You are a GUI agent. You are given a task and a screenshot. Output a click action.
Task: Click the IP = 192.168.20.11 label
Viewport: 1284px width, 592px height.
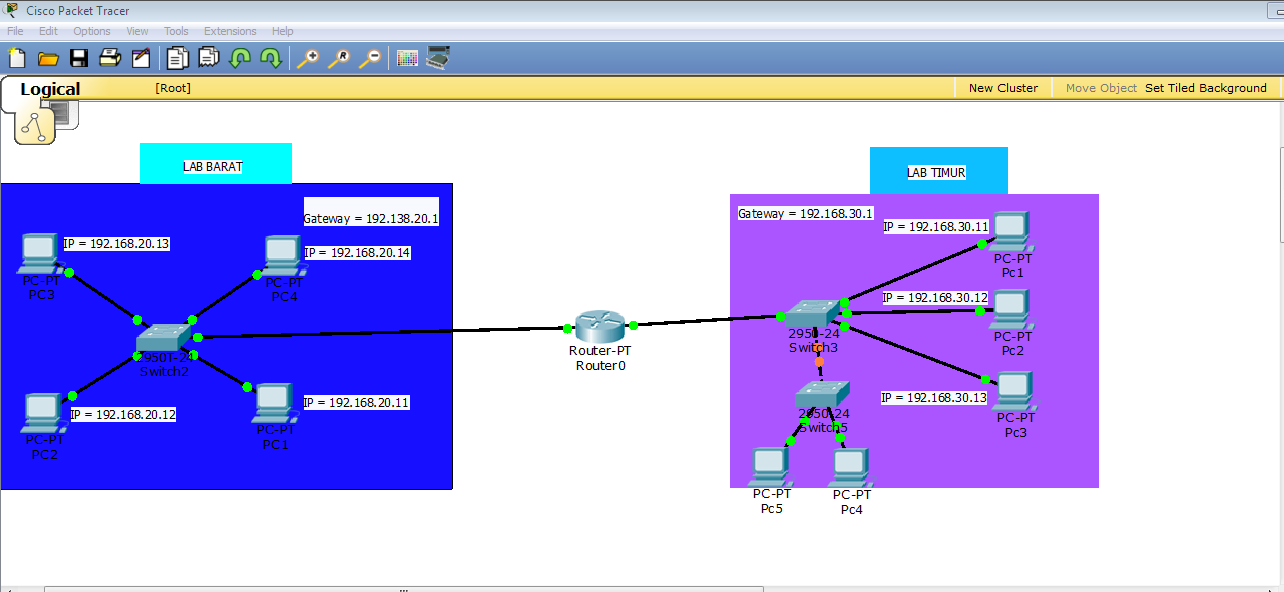click(356, 402)
